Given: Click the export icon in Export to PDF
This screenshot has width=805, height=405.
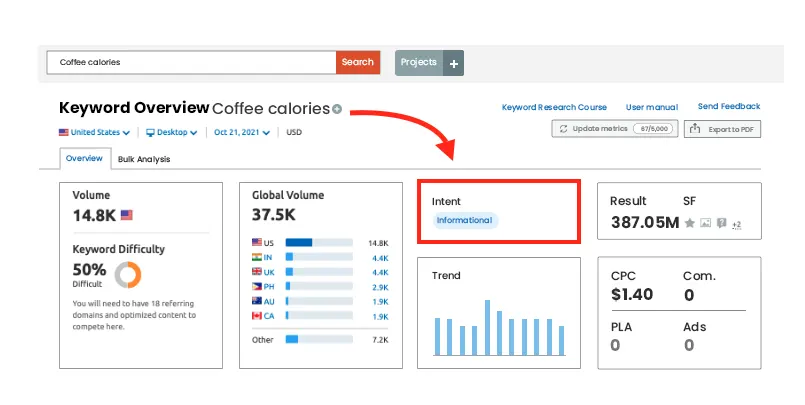Looking at the screenshot, I should point(695,128).
